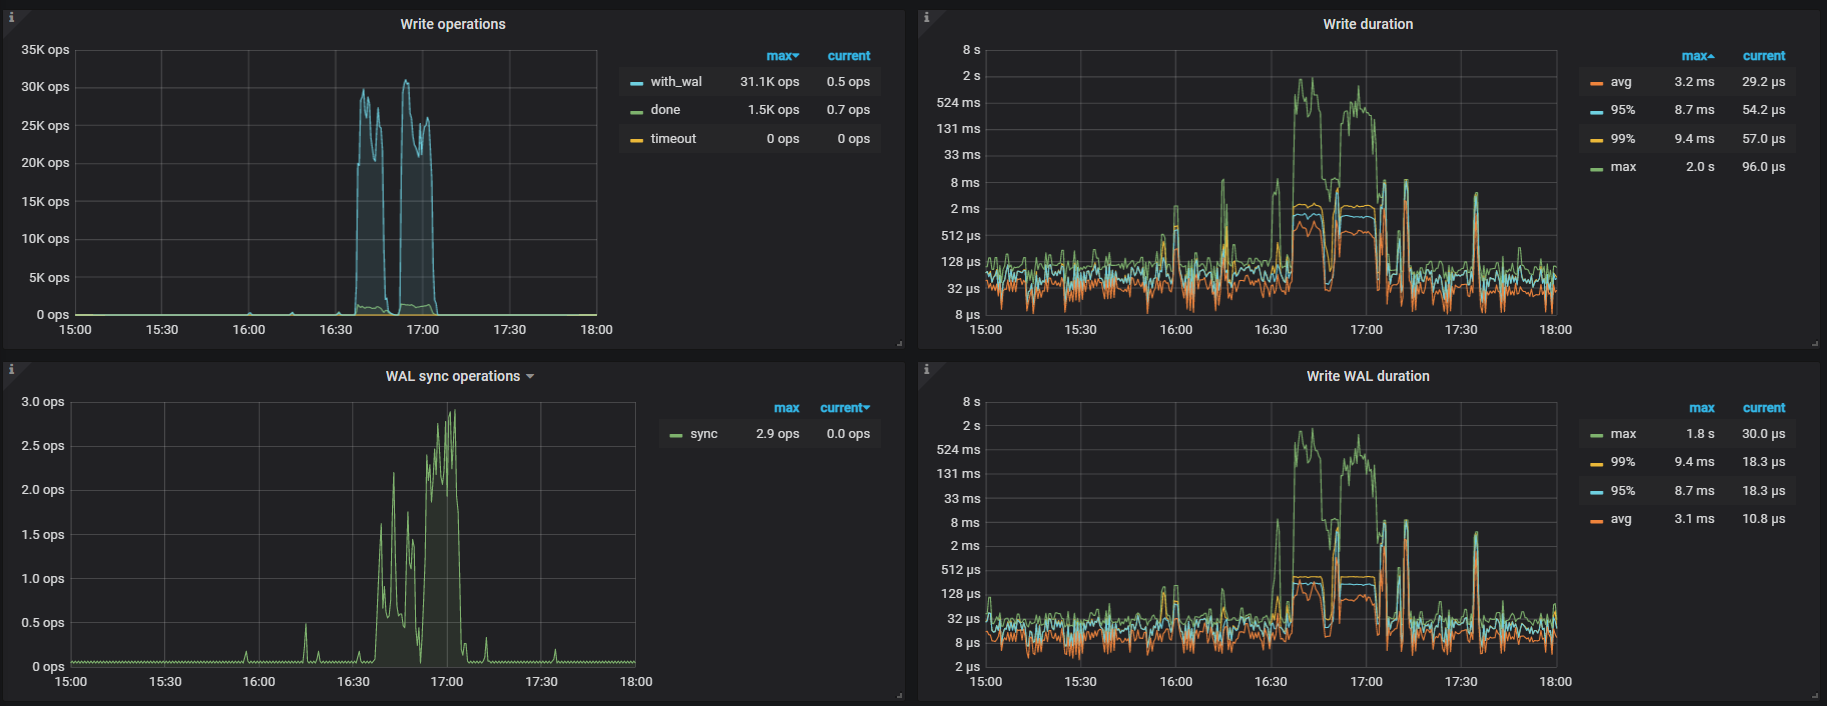
Task: Open the Write operations panel title menu
Action: pos(452,24)
